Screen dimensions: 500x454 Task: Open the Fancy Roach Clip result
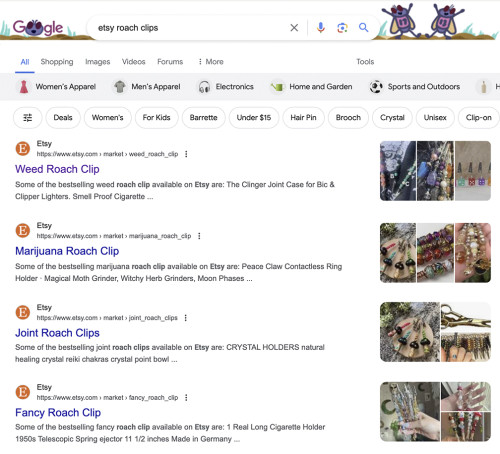click(x=58, y=413)
